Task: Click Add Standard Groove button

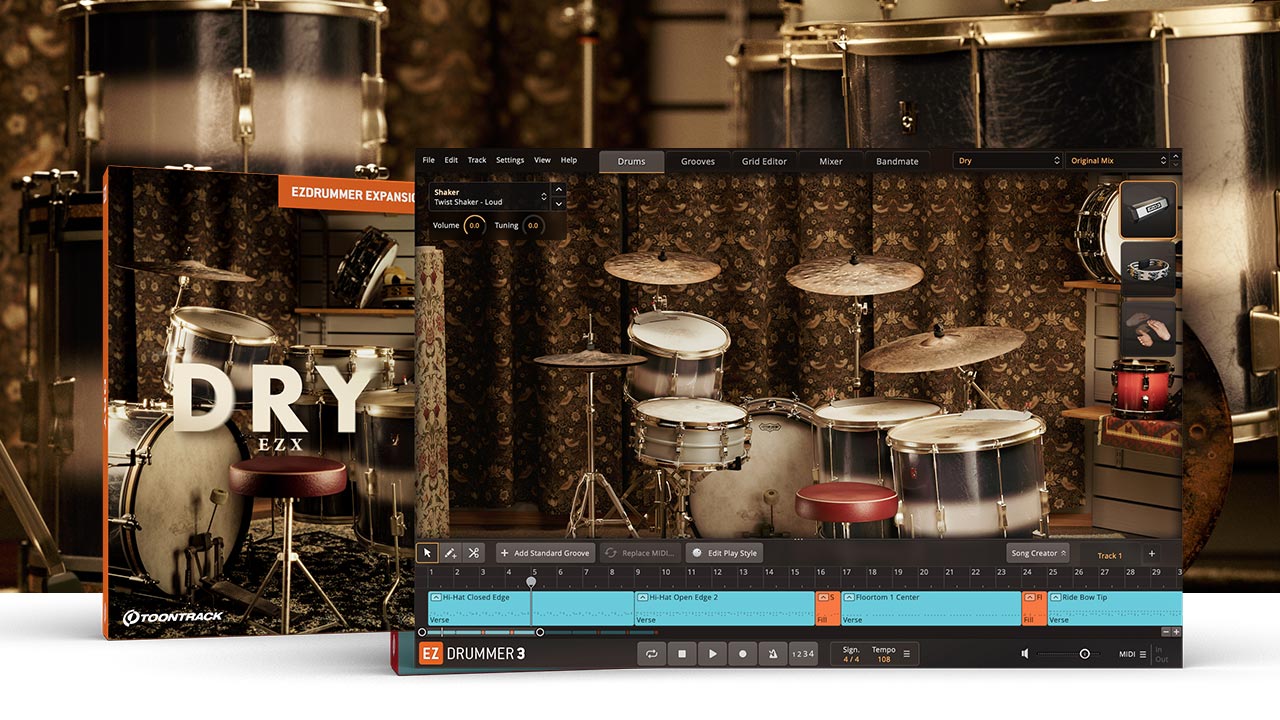Action: 545,553
